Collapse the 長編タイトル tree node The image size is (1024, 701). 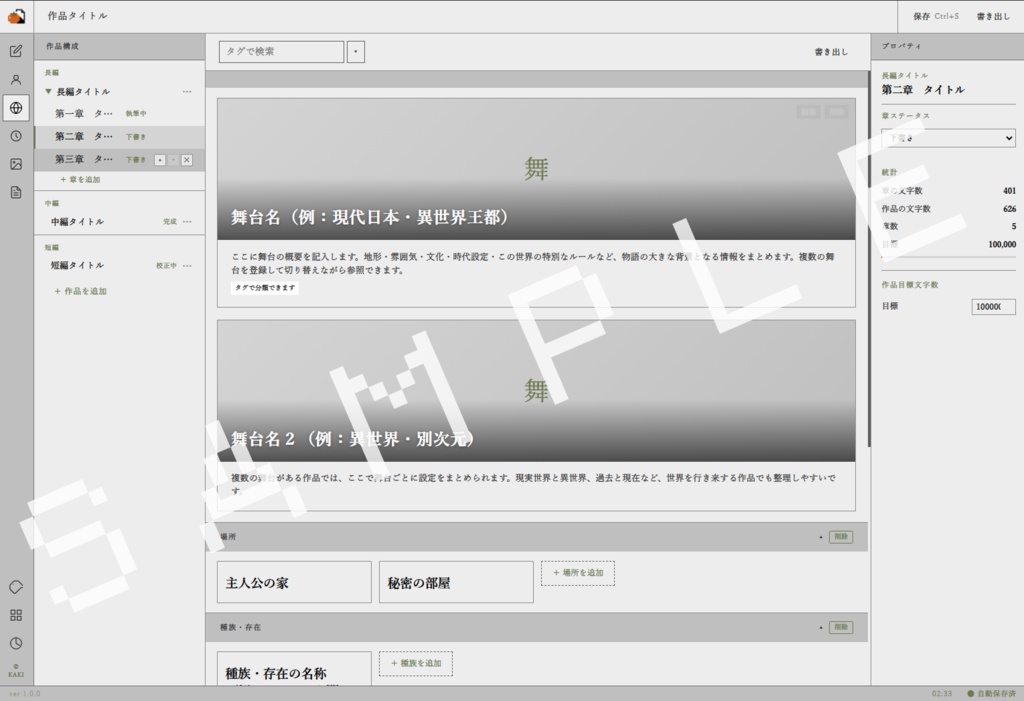48,91
